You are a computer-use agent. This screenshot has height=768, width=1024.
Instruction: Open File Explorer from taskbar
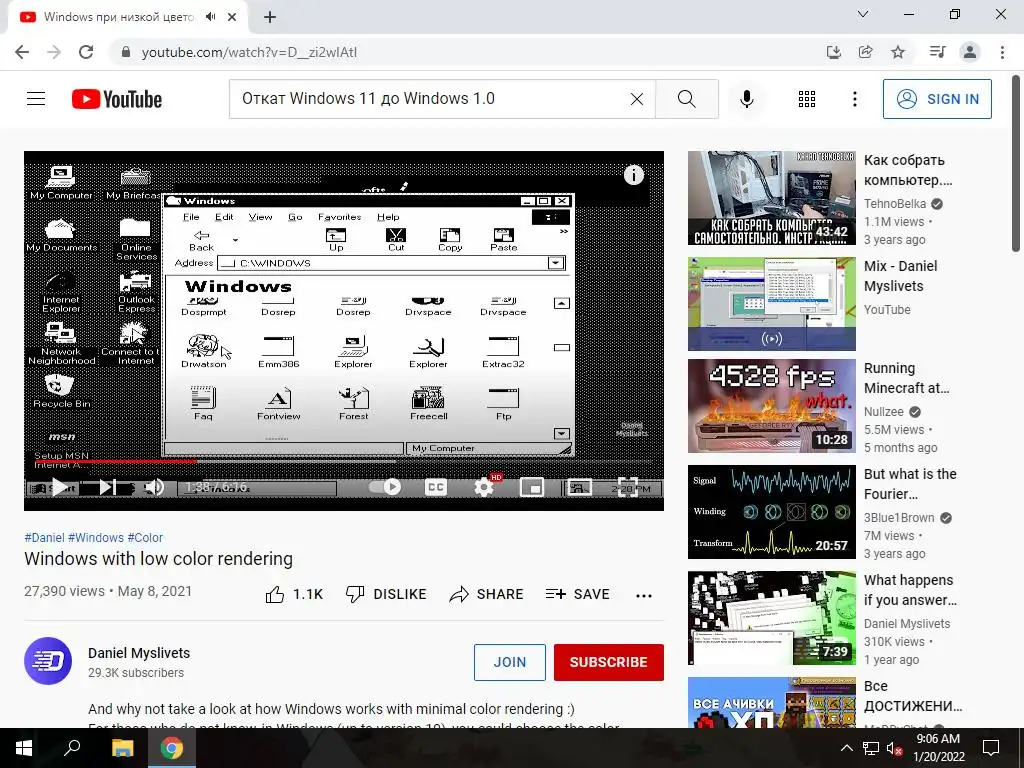click(122, 748)
